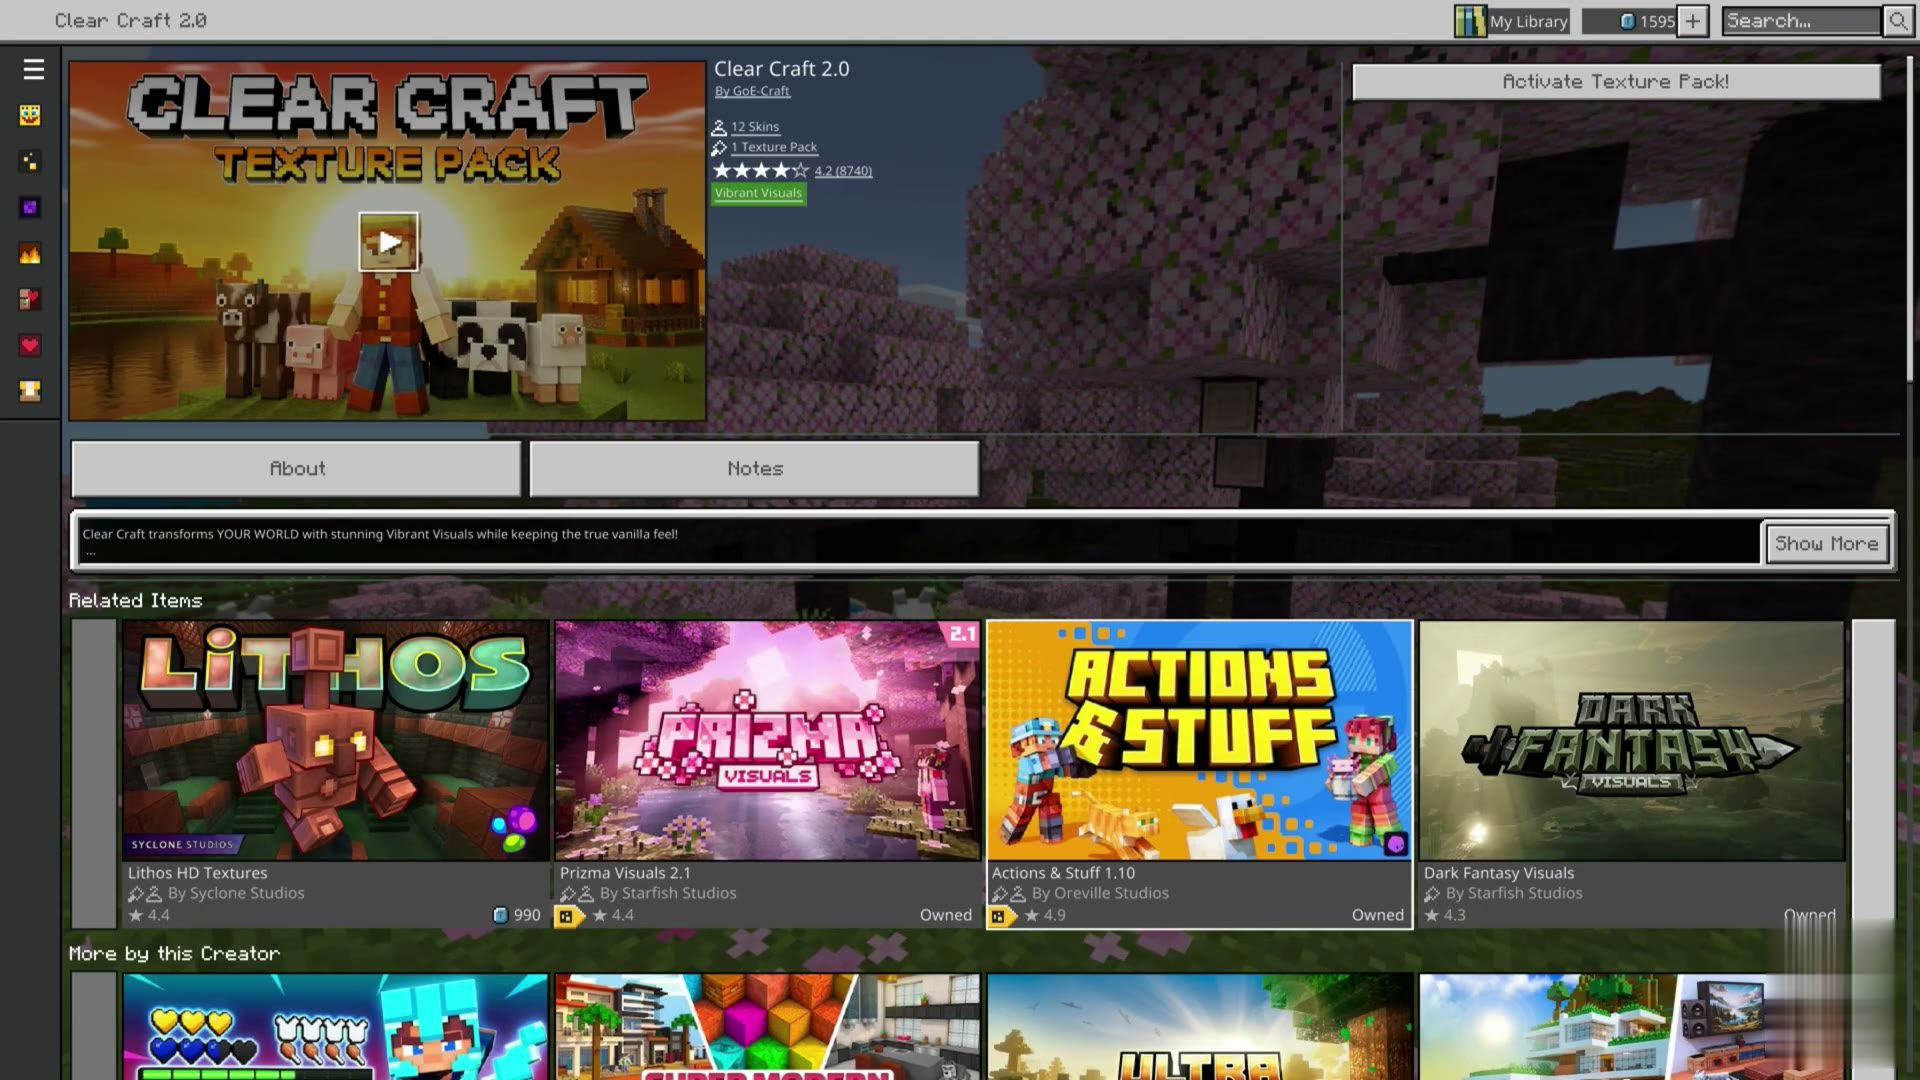The width and height of the screenshot is (1920, 1080).
Task: Open Prizma Visuals 2.1 thumbnail
Action: click(x=768, y=740)
